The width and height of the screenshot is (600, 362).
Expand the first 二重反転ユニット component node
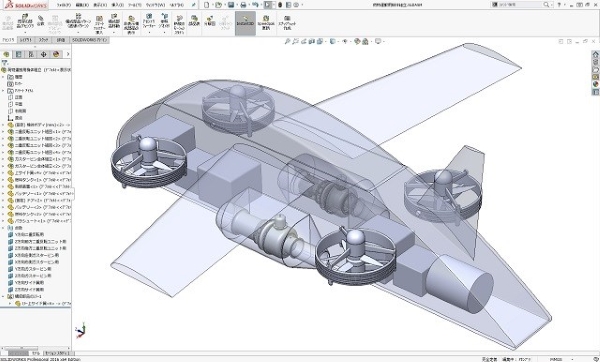pos(3,132)
